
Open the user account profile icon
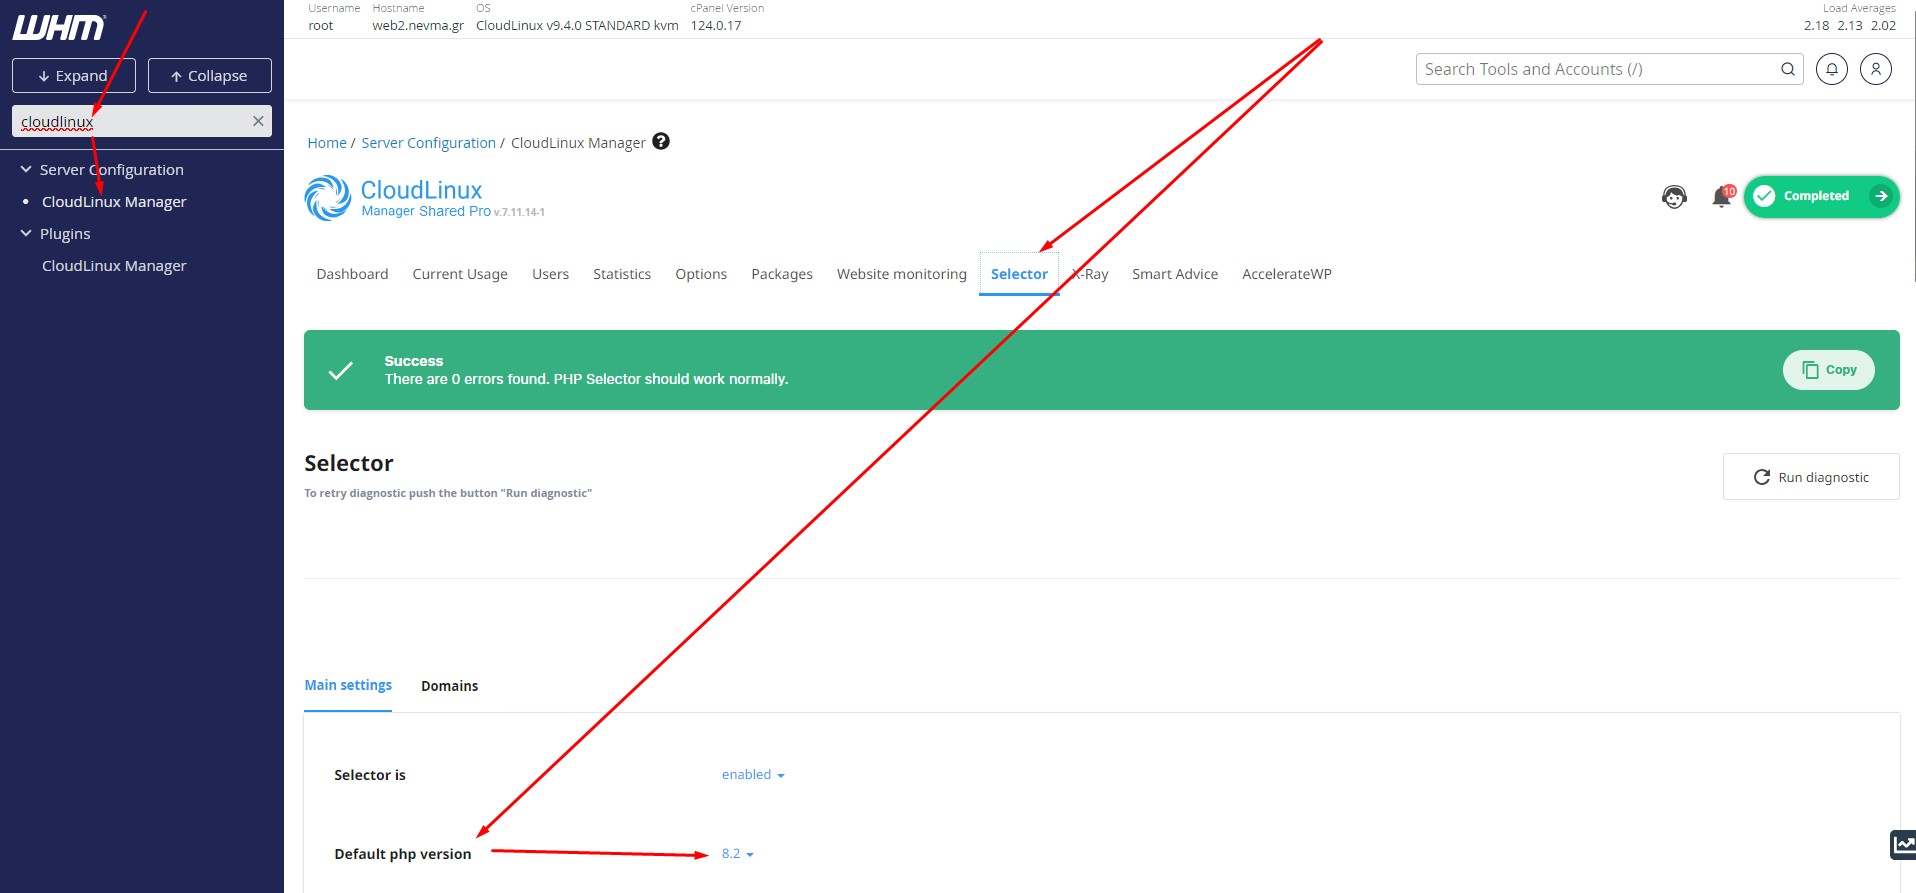point(1875,69)
